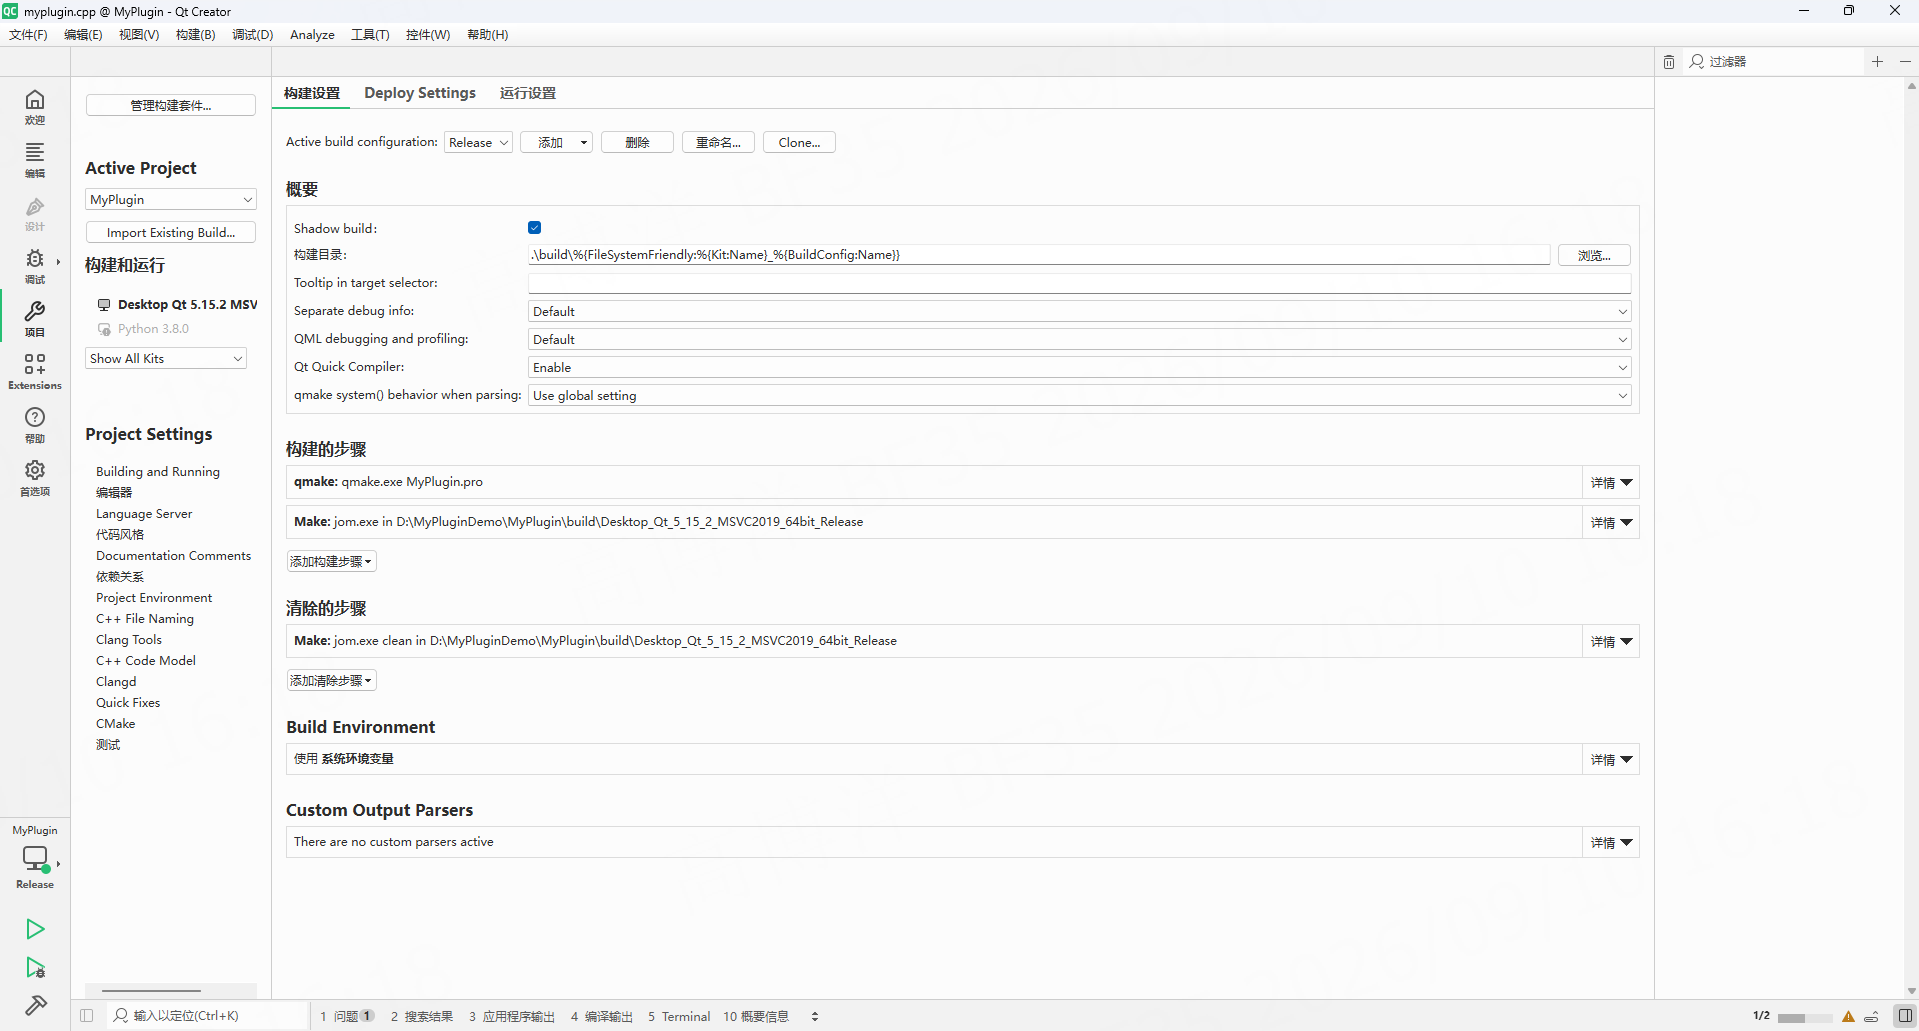1919x1031 pixels.
Task: Focus the 过滤器 filter field
Action: [1774, 62]
